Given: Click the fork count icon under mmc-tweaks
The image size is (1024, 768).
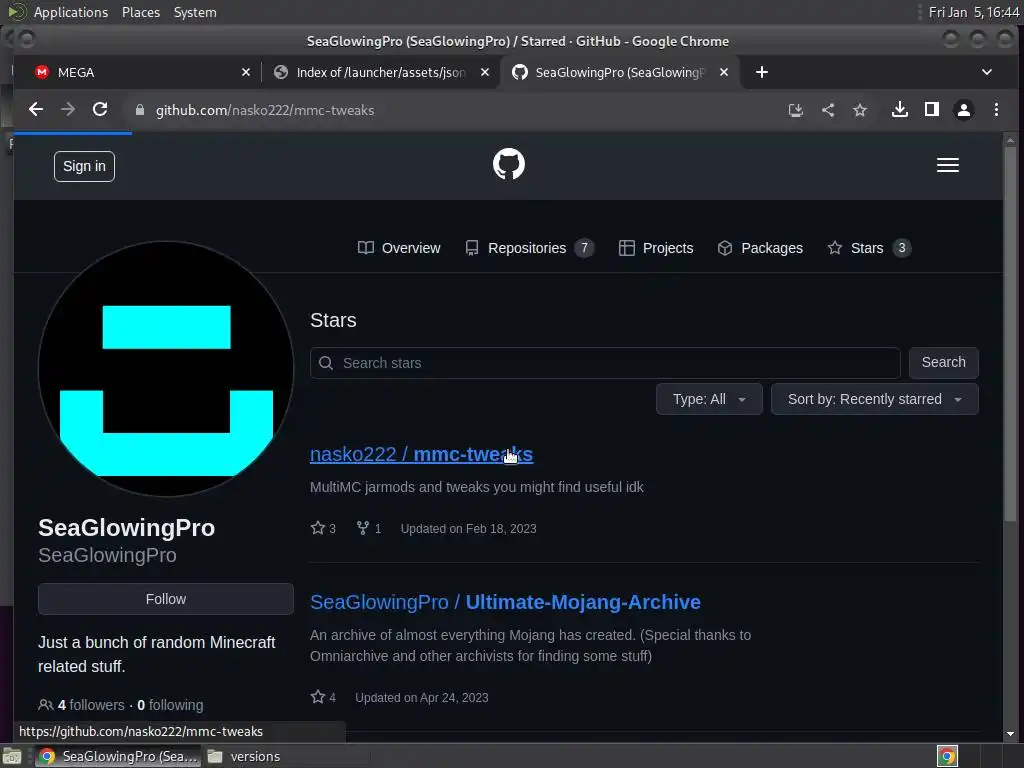Looking at the screenshot, I should [x=363, y=528].
